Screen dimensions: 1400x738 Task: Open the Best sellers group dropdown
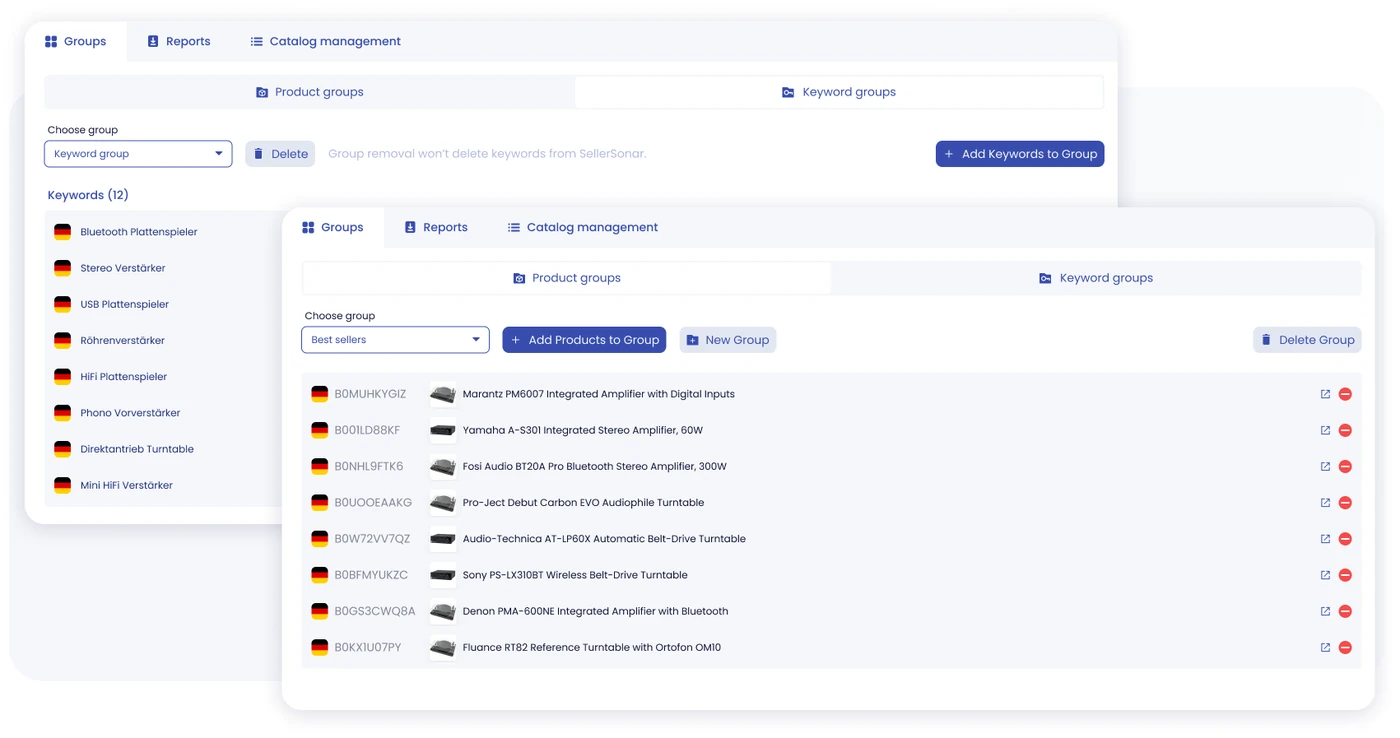[395, 340]
